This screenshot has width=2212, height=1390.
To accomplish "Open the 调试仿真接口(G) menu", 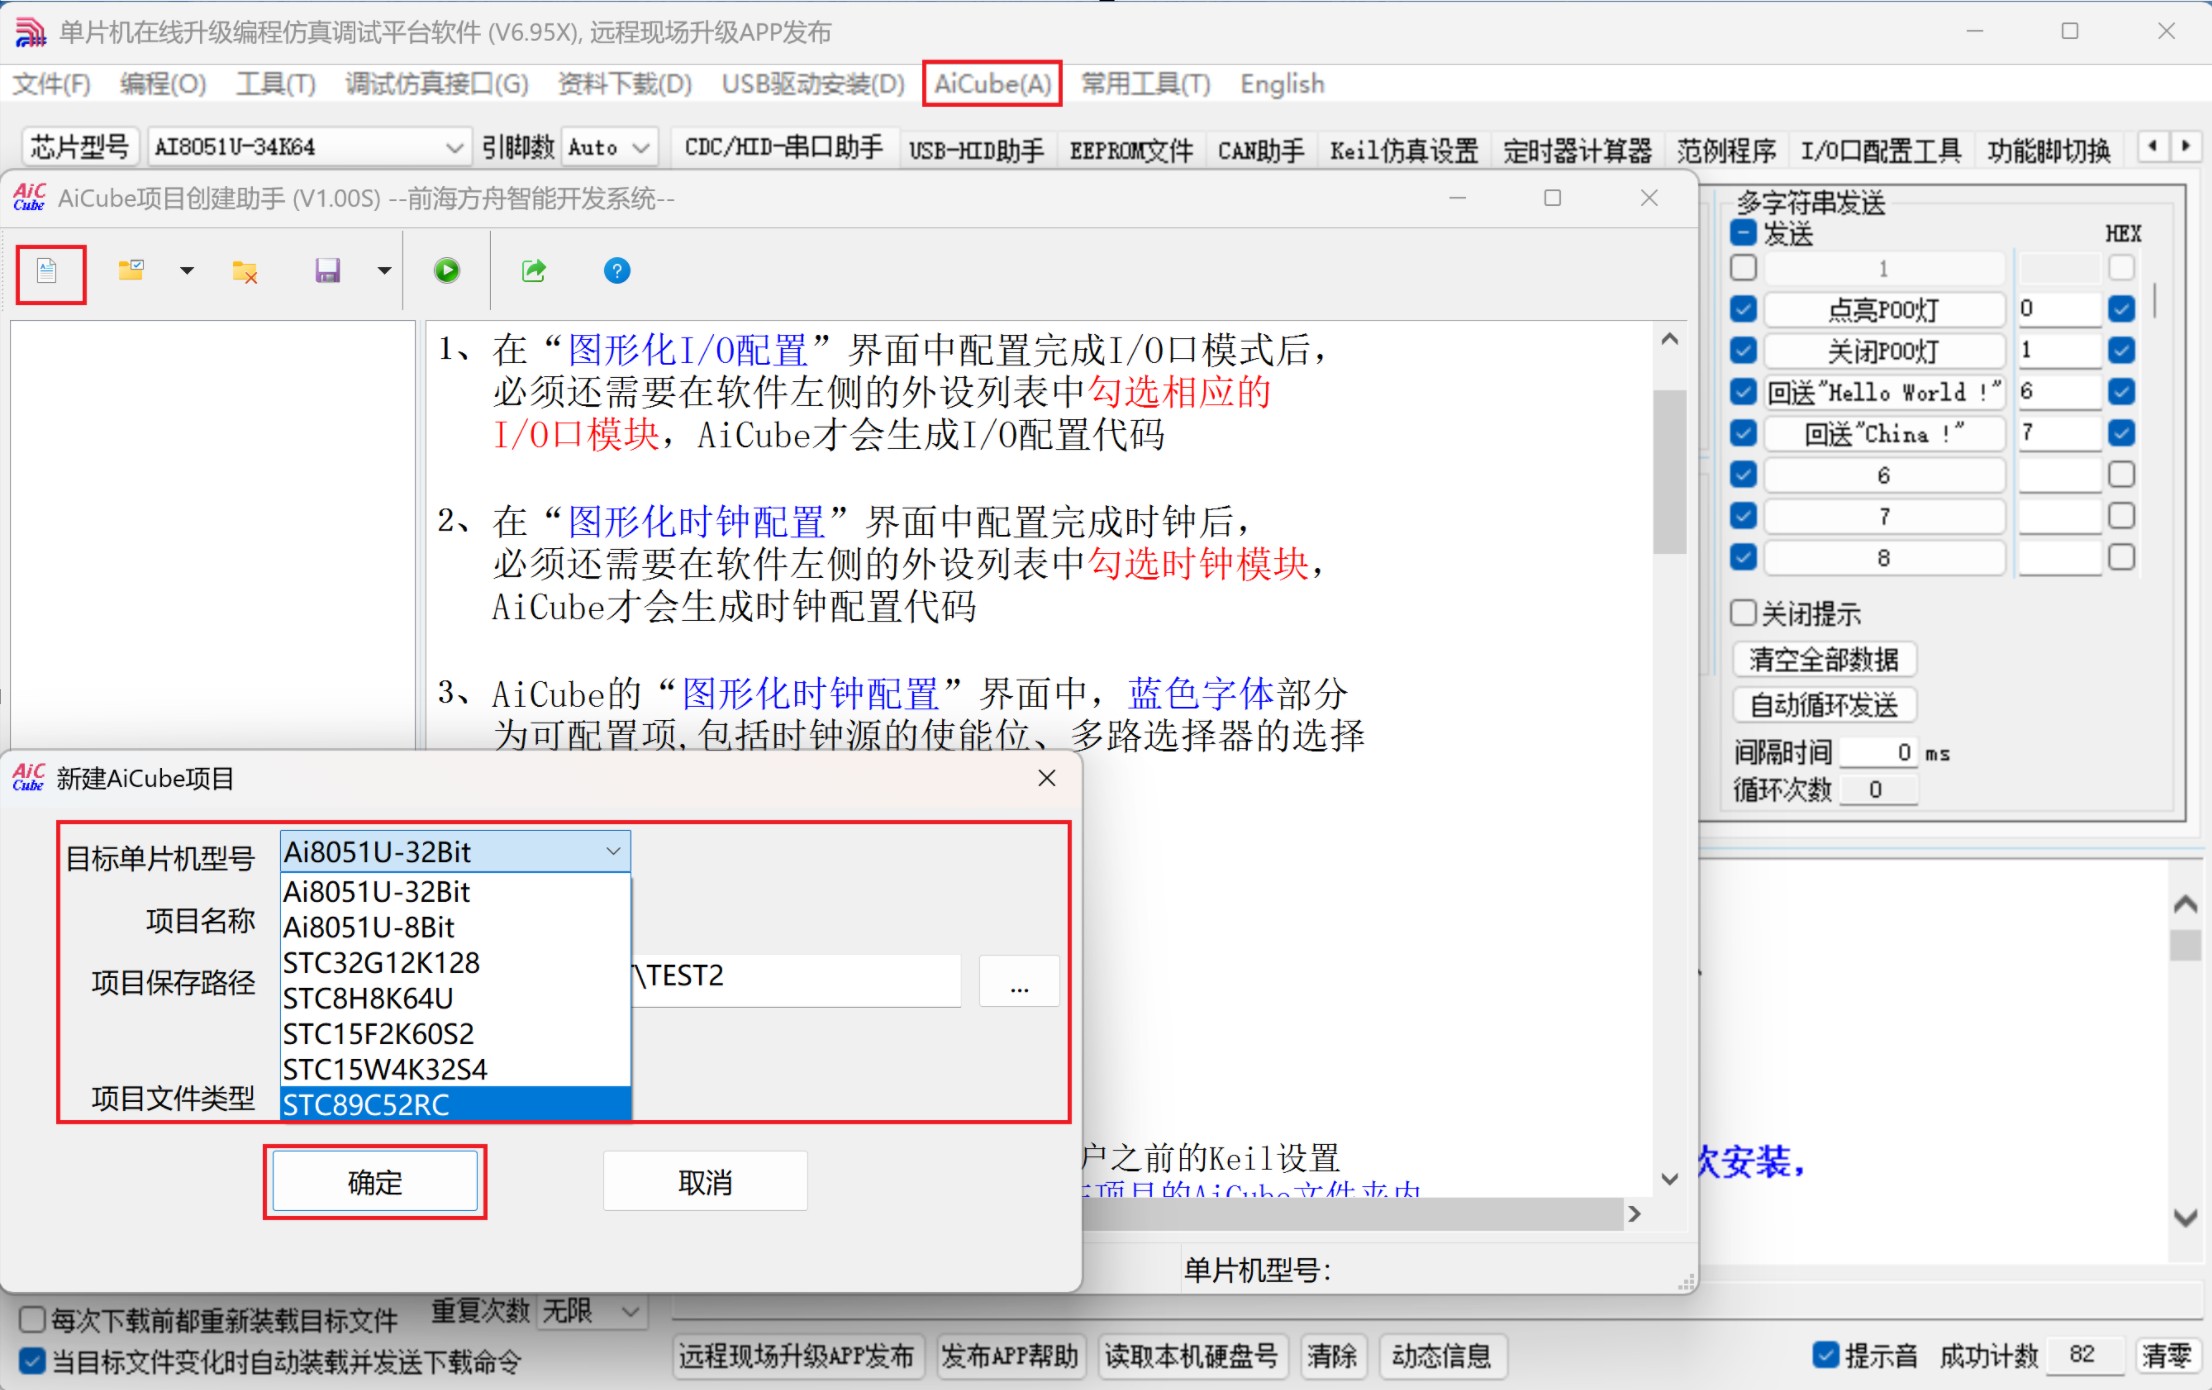I will 437,84.
